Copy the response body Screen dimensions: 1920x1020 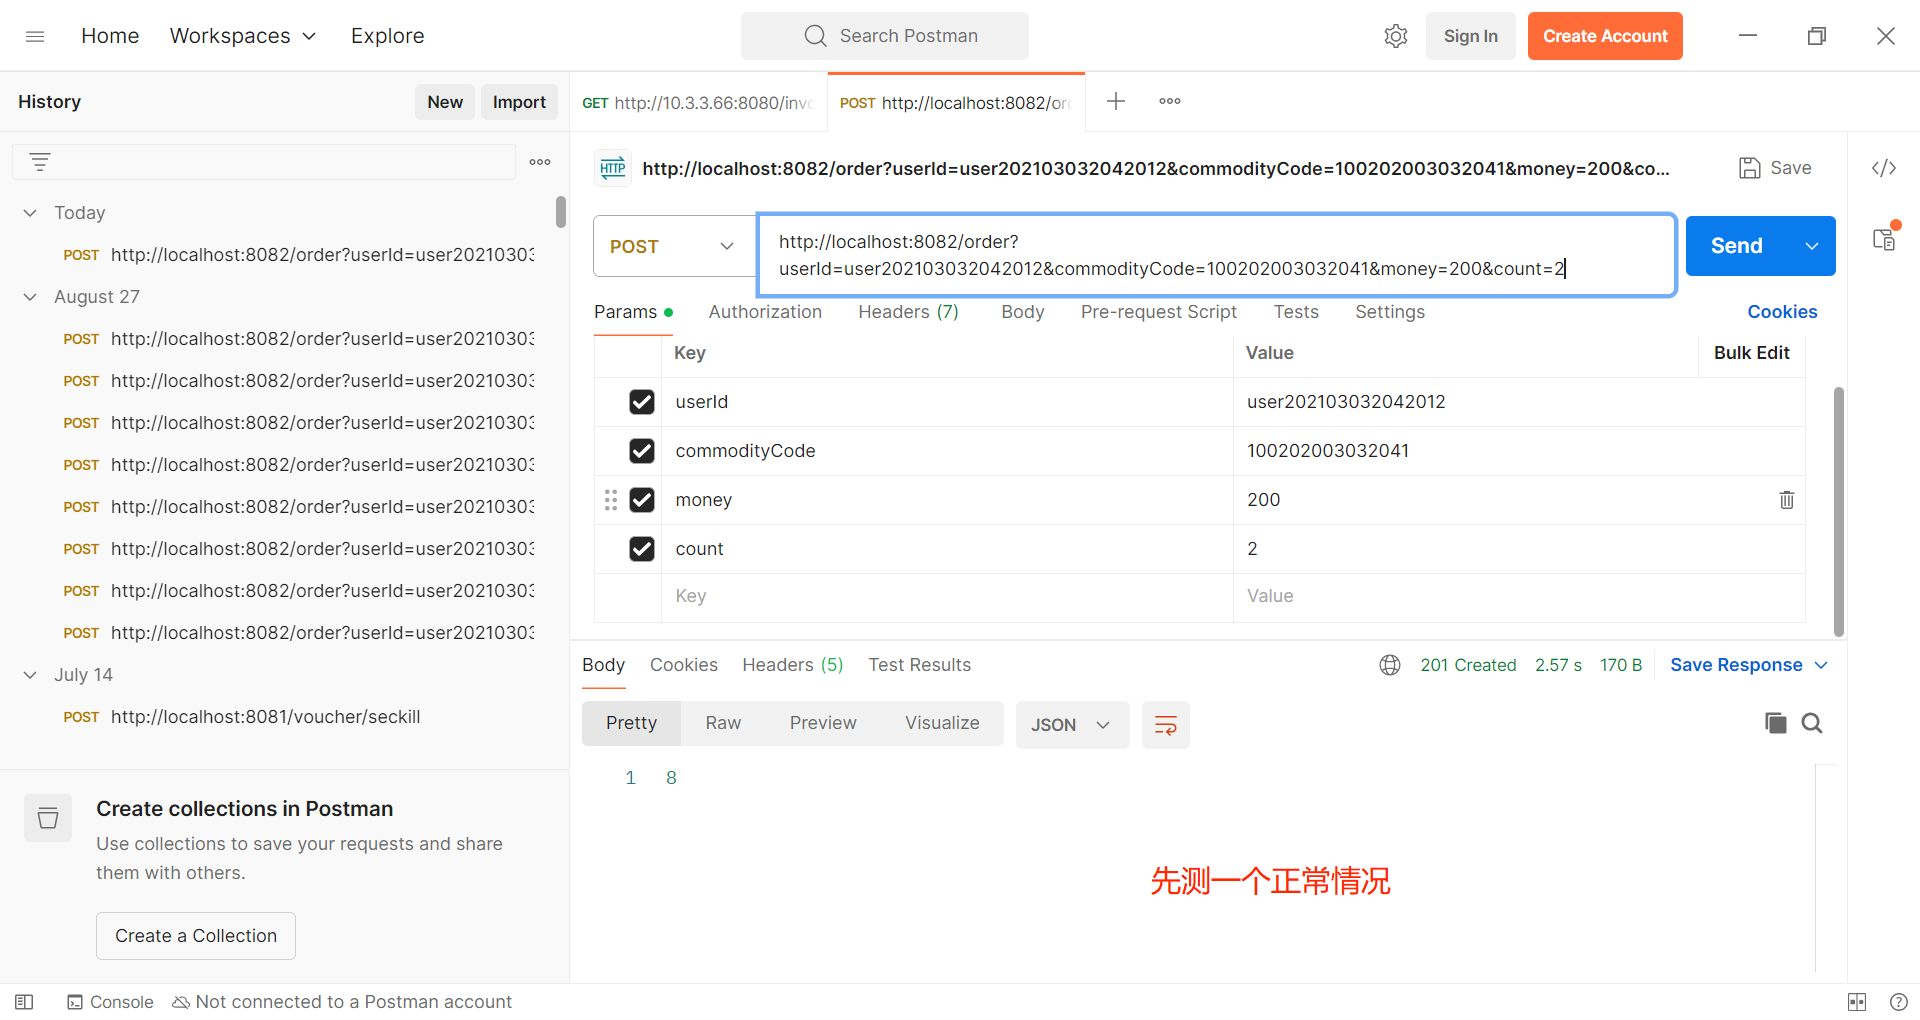[x=1775, y=723]
